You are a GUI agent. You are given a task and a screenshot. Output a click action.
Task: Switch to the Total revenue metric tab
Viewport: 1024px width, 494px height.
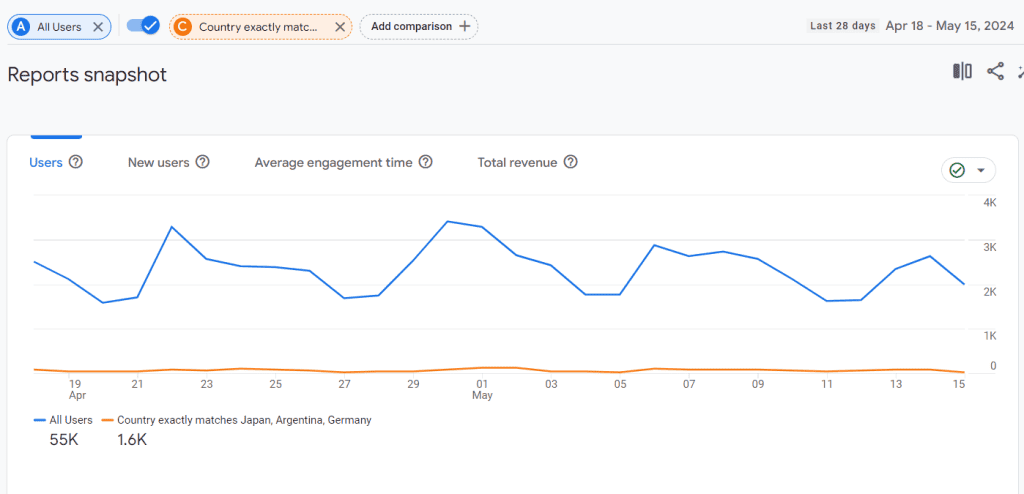tap(517, 162)
